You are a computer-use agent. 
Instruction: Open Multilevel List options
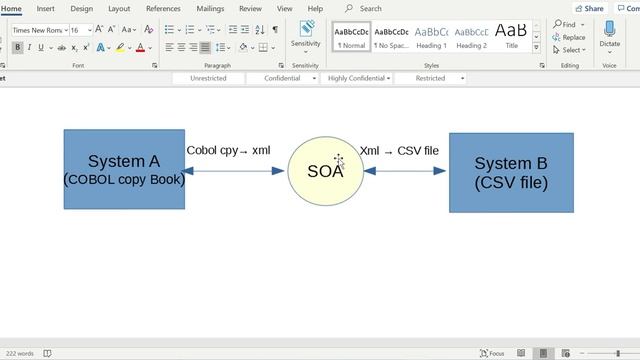coord(213,29)
